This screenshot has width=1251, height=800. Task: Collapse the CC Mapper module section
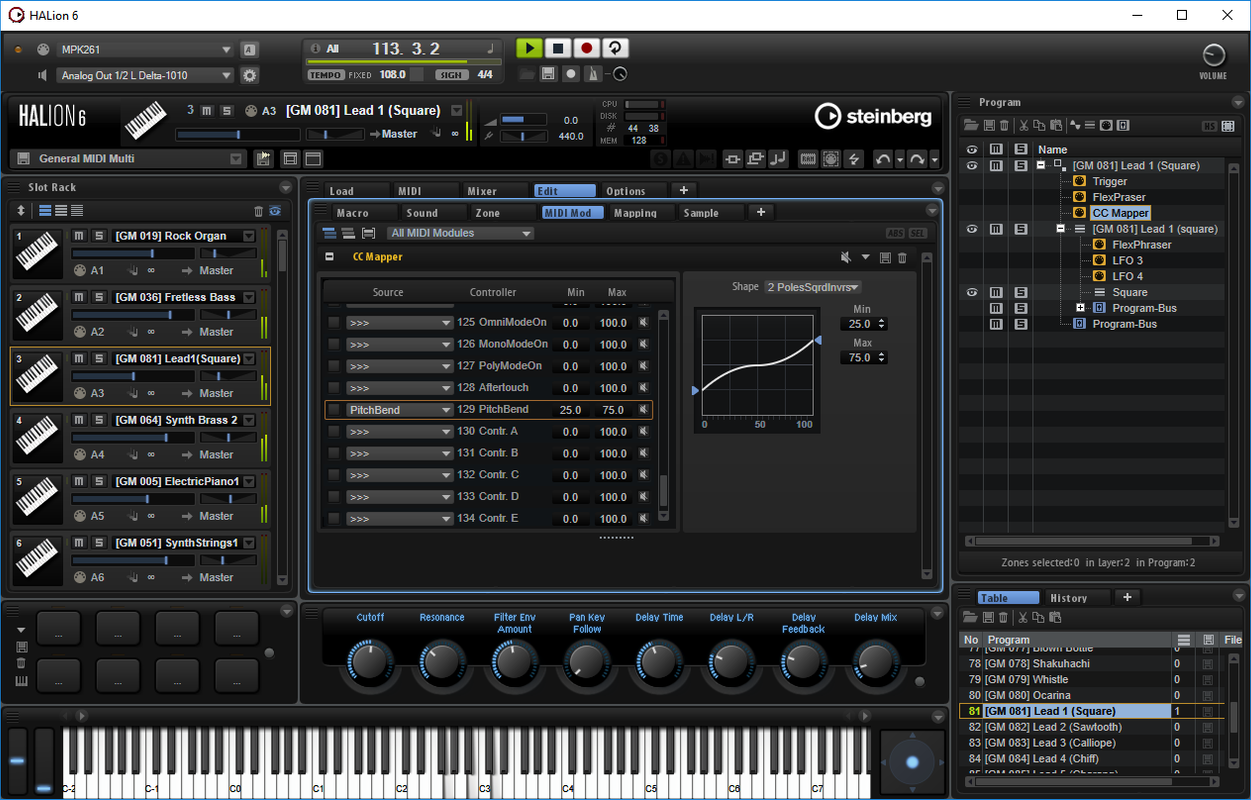coord(329,257)
